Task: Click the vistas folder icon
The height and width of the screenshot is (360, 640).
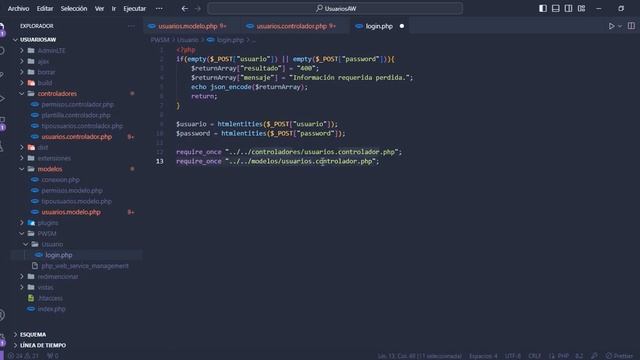Action: click(31, 287)
